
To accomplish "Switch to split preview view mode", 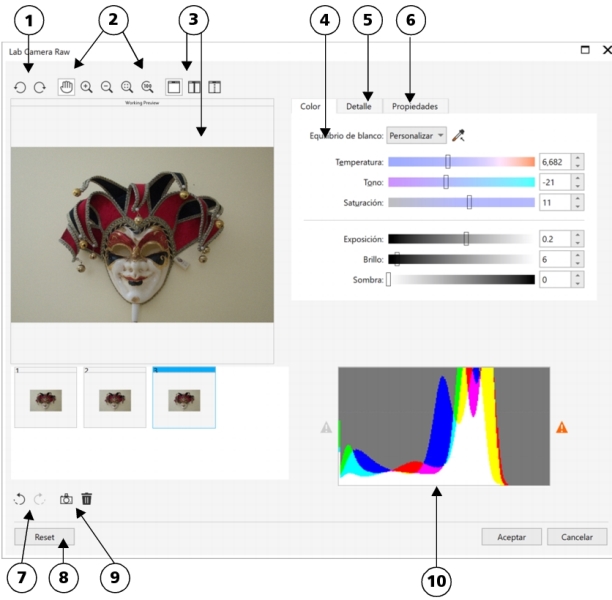I will point(195,88).
